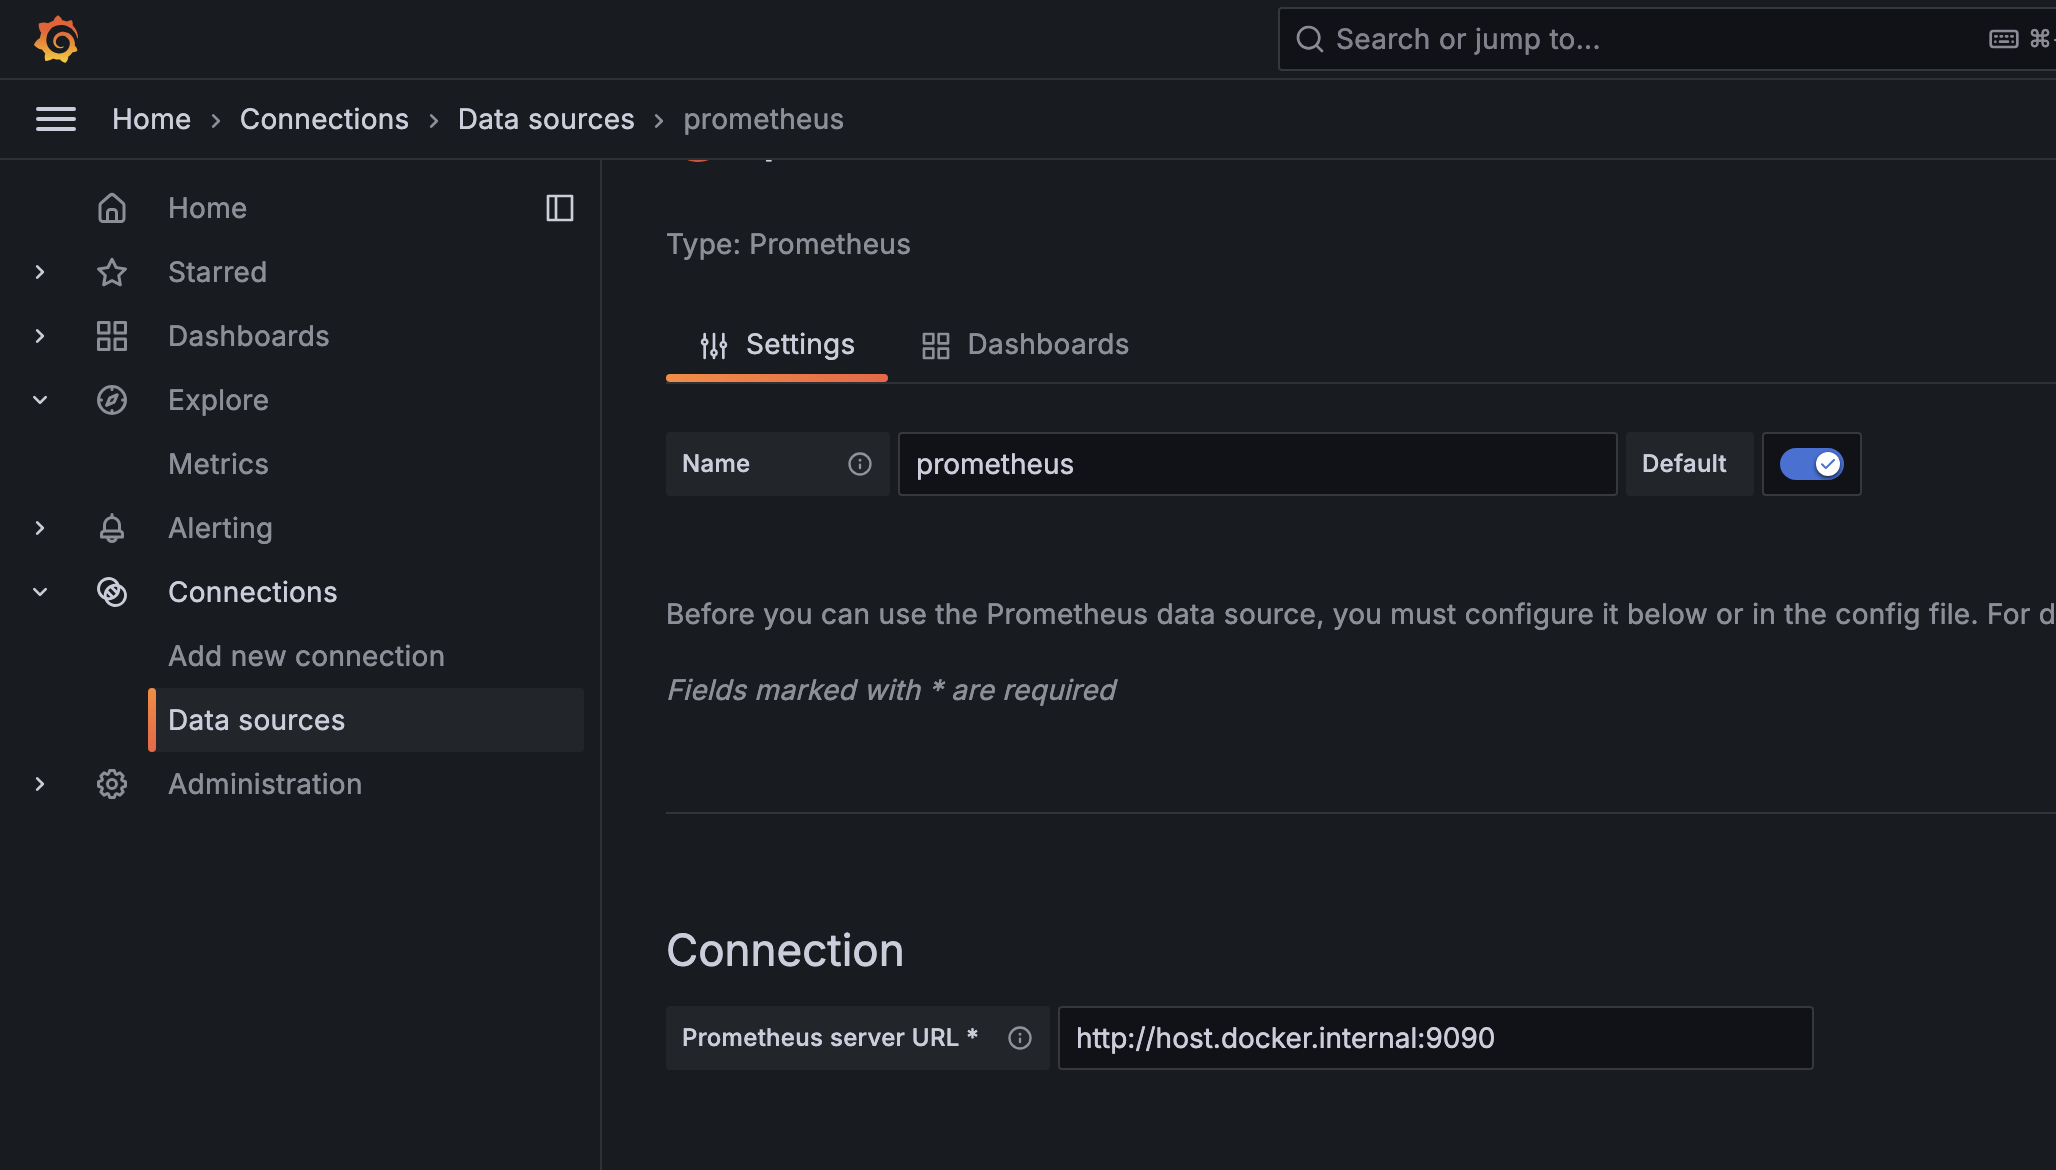Select the Settings tab
Viewport: 2056px width, 1170px height.
point(777,345)
